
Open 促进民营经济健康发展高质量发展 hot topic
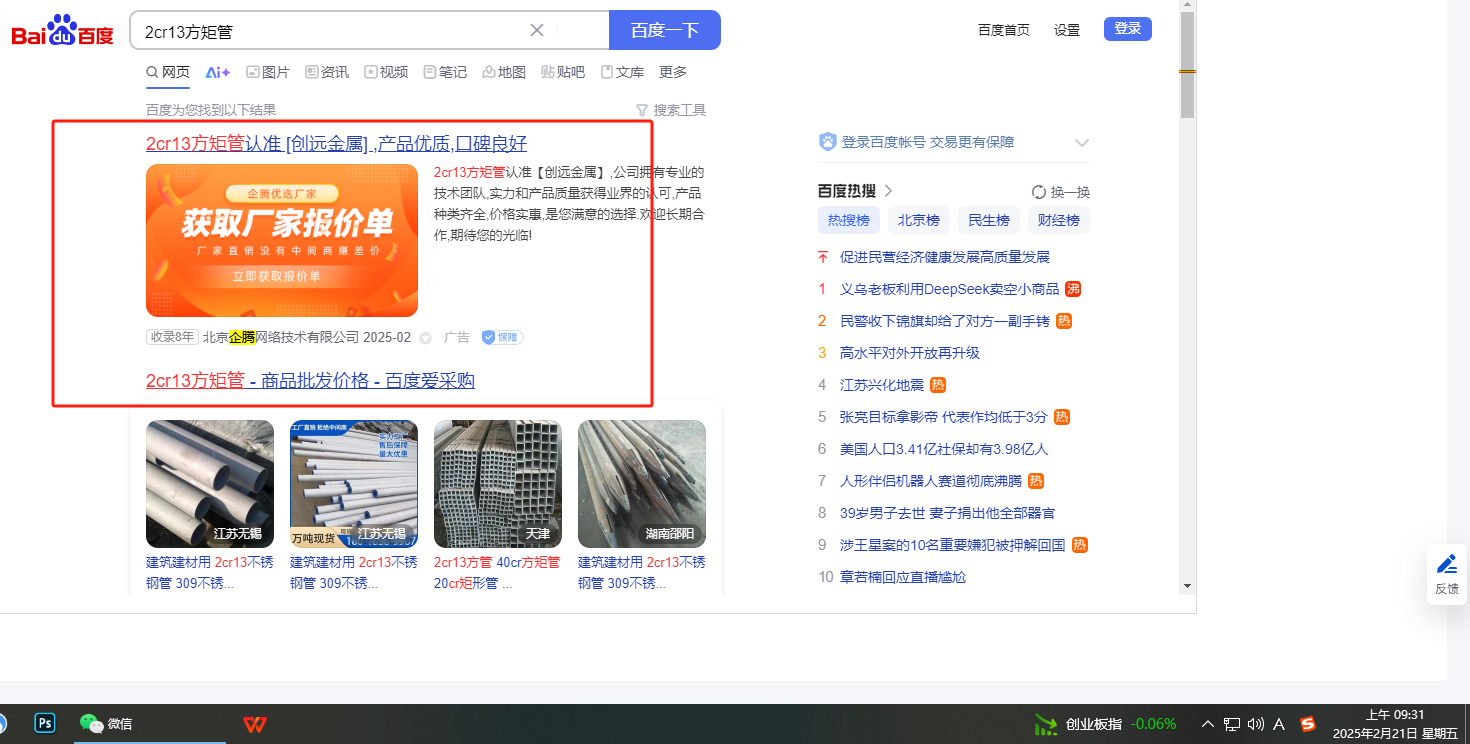(x=945, y=257)
